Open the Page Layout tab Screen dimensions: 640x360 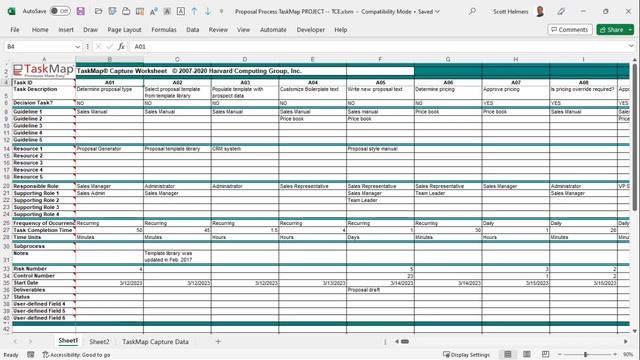point(124,30)
